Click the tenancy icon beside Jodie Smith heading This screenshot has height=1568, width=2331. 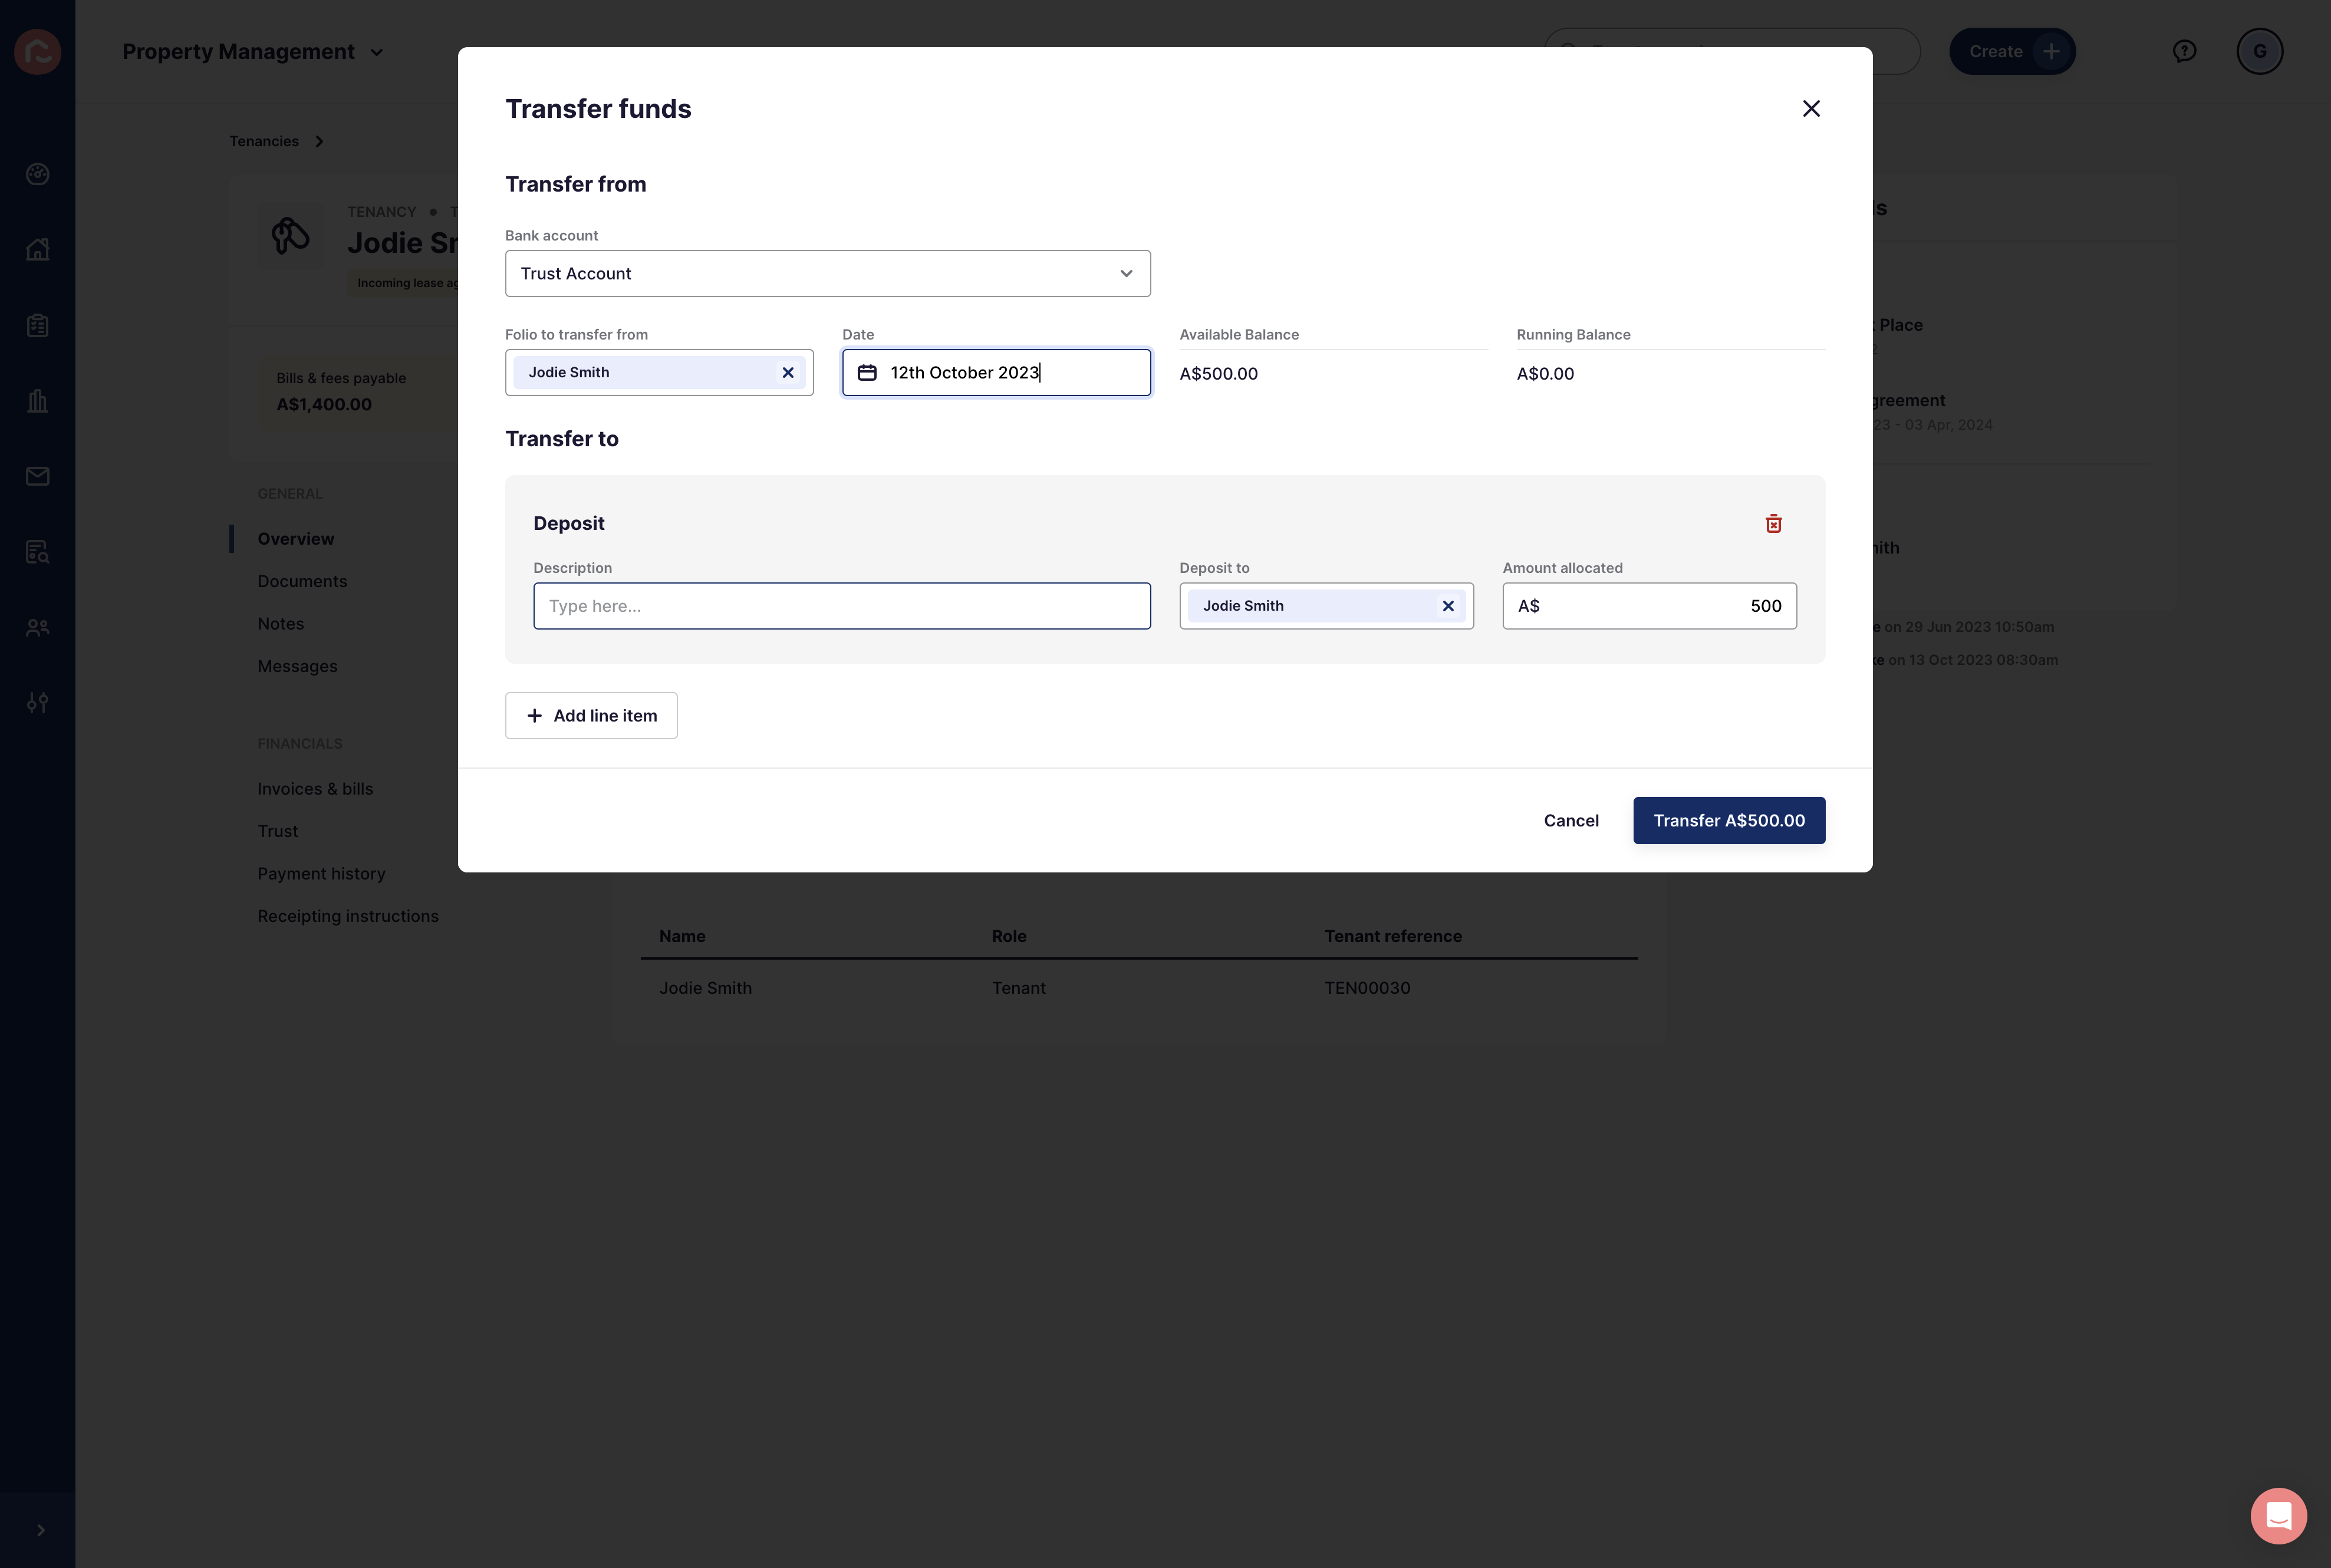[x=290, y=236]
